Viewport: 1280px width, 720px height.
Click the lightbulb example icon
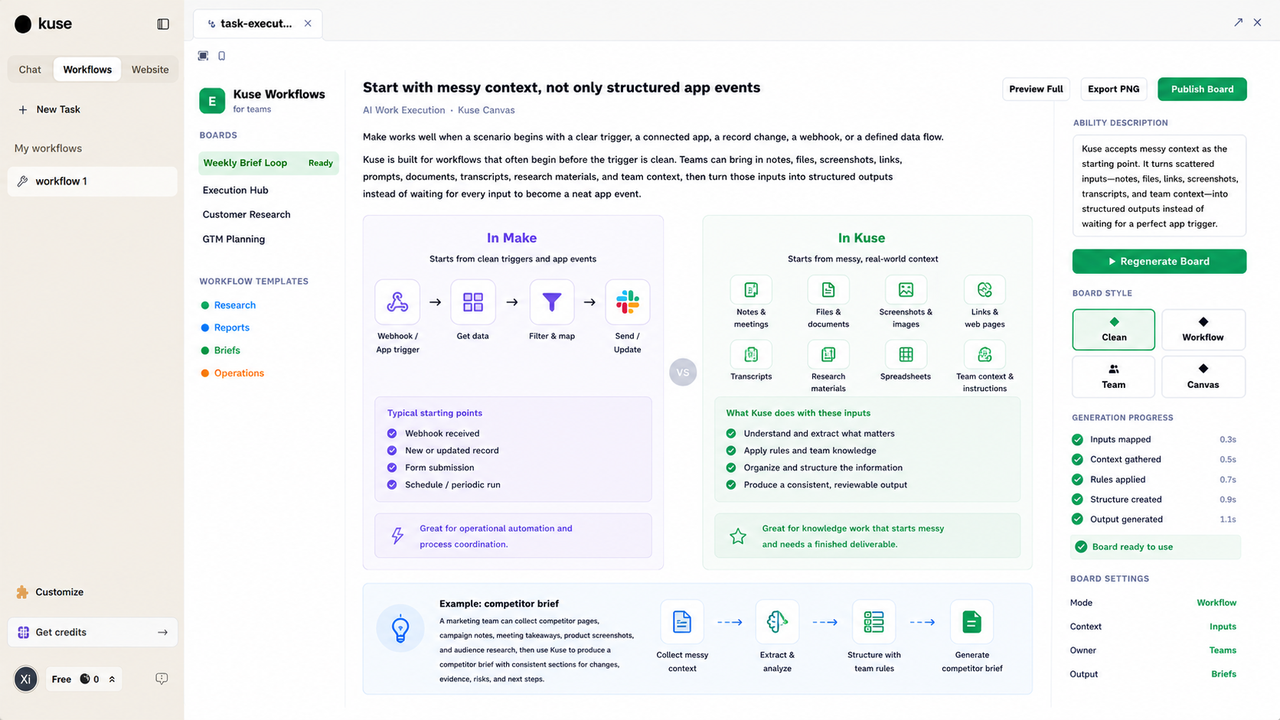400,629
